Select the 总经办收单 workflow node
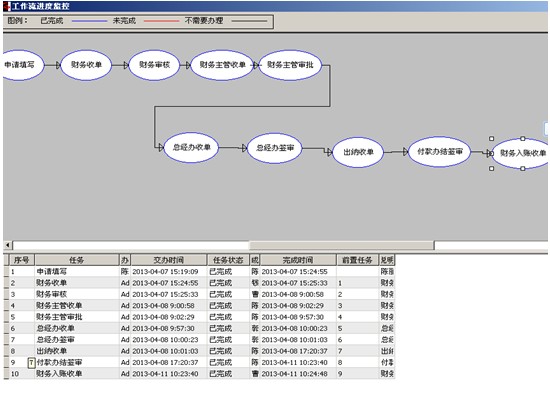Screen dimensions: 550x398 pos(191,147)
